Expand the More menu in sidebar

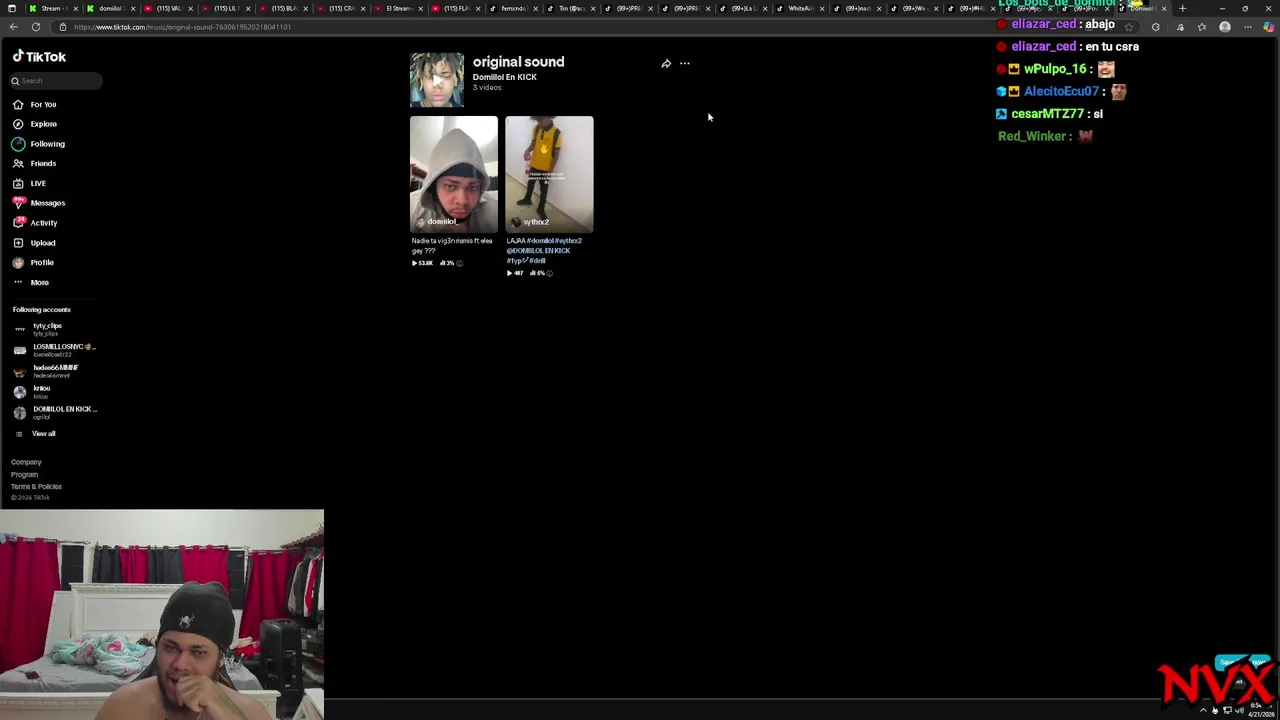(30, 282)
